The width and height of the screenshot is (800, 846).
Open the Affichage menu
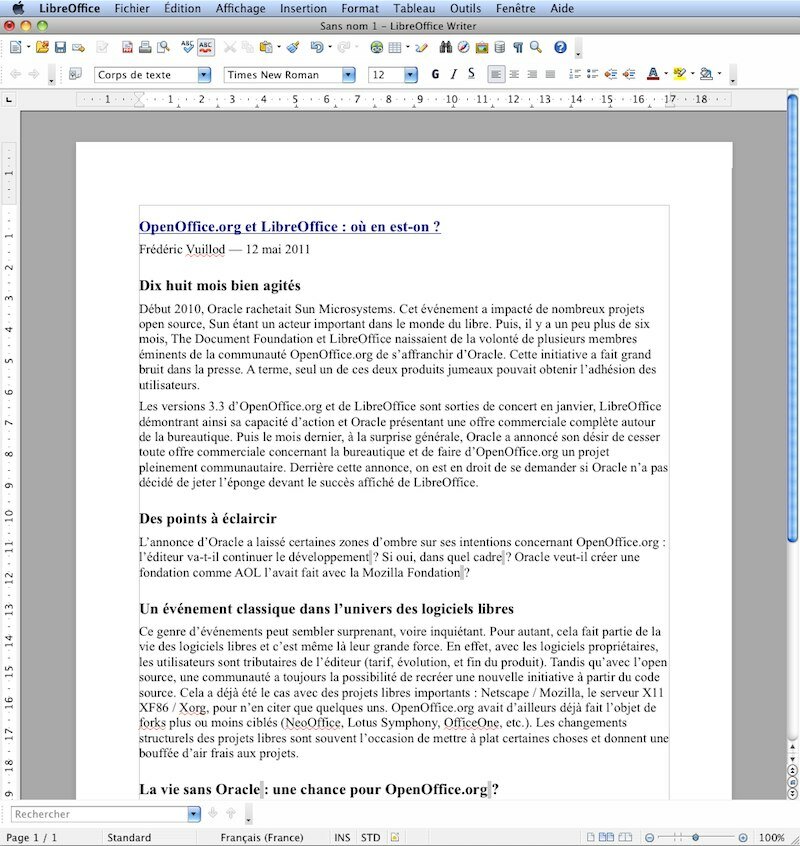[241, 8]
